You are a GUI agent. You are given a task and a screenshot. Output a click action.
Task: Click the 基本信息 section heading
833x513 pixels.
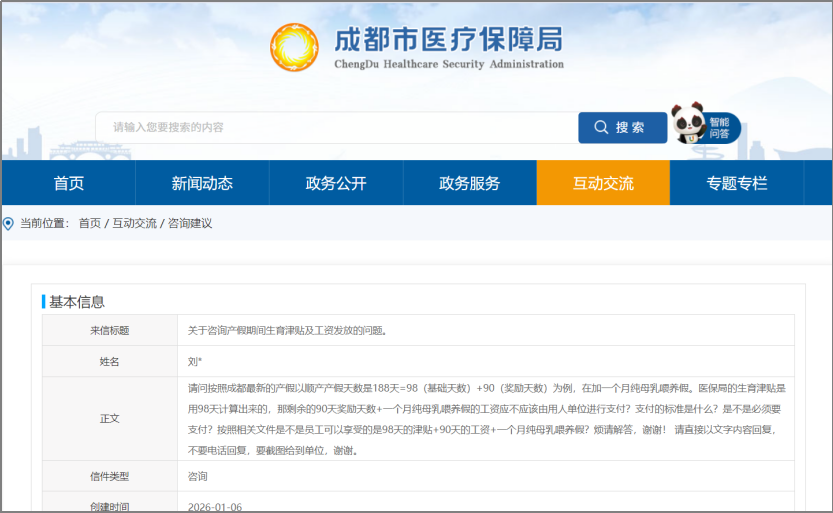coord(77,302)
